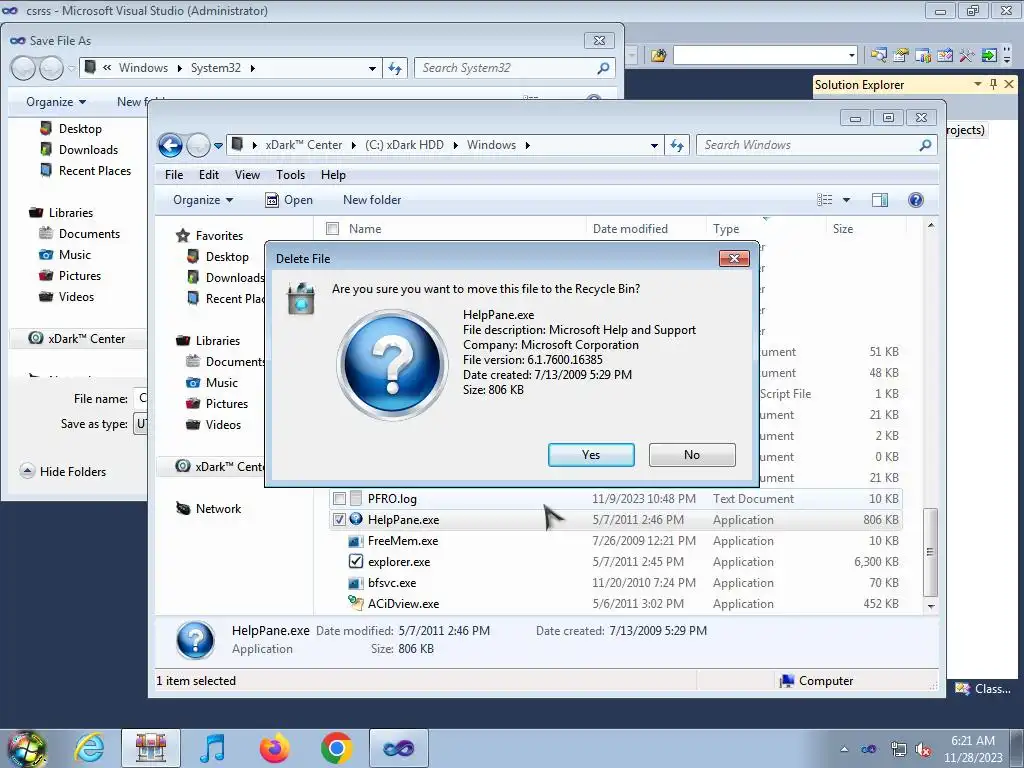Image resolution: width=1024 pixels, height=768 pixels.
Task: Tick the PFRO.log checkbox
Action: point(339,499)
